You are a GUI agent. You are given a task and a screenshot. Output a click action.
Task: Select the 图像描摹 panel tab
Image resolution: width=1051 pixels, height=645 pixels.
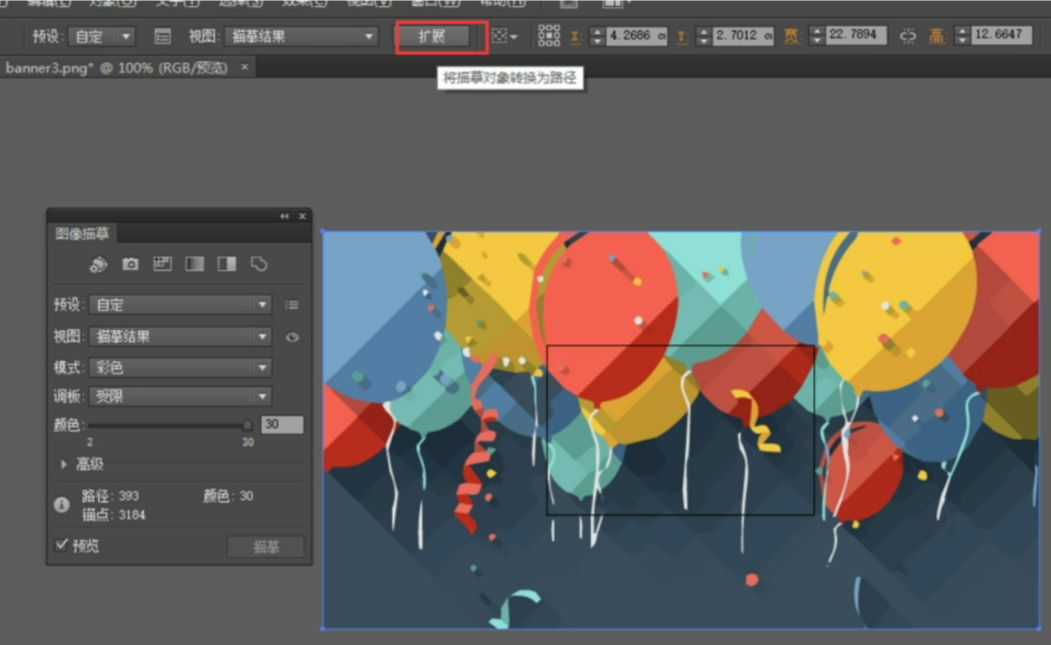click(82, 233)
